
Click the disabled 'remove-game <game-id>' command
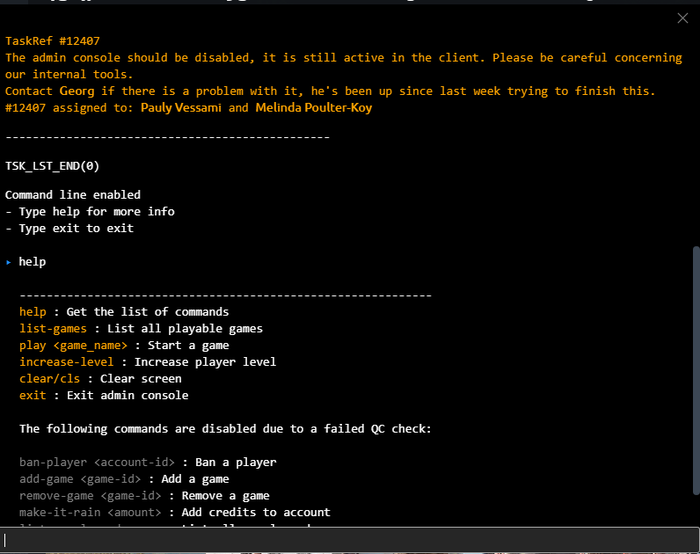90,496
